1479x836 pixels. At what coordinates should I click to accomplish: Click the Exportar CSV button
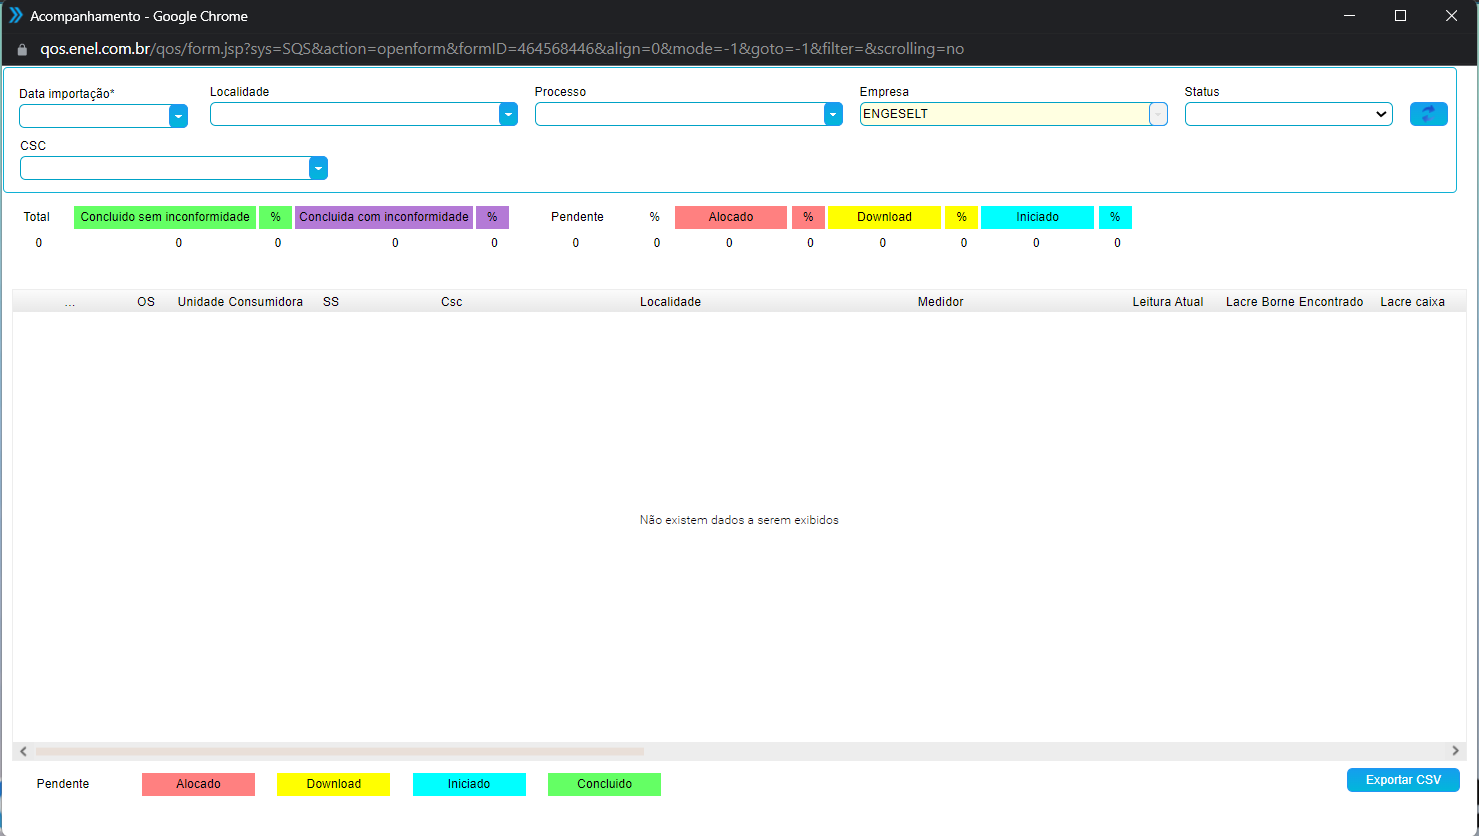click(1402, 780)
